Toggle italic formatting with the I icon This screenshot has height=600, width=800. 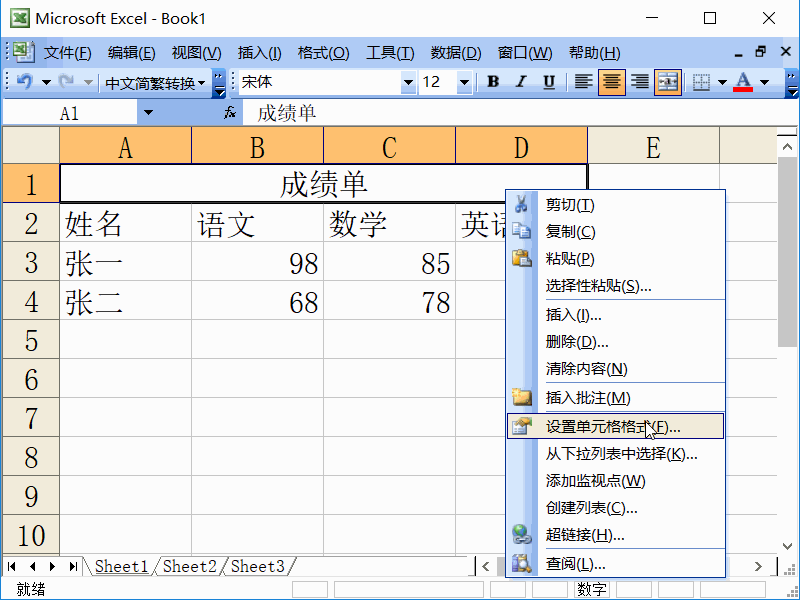tap(520, 83)
